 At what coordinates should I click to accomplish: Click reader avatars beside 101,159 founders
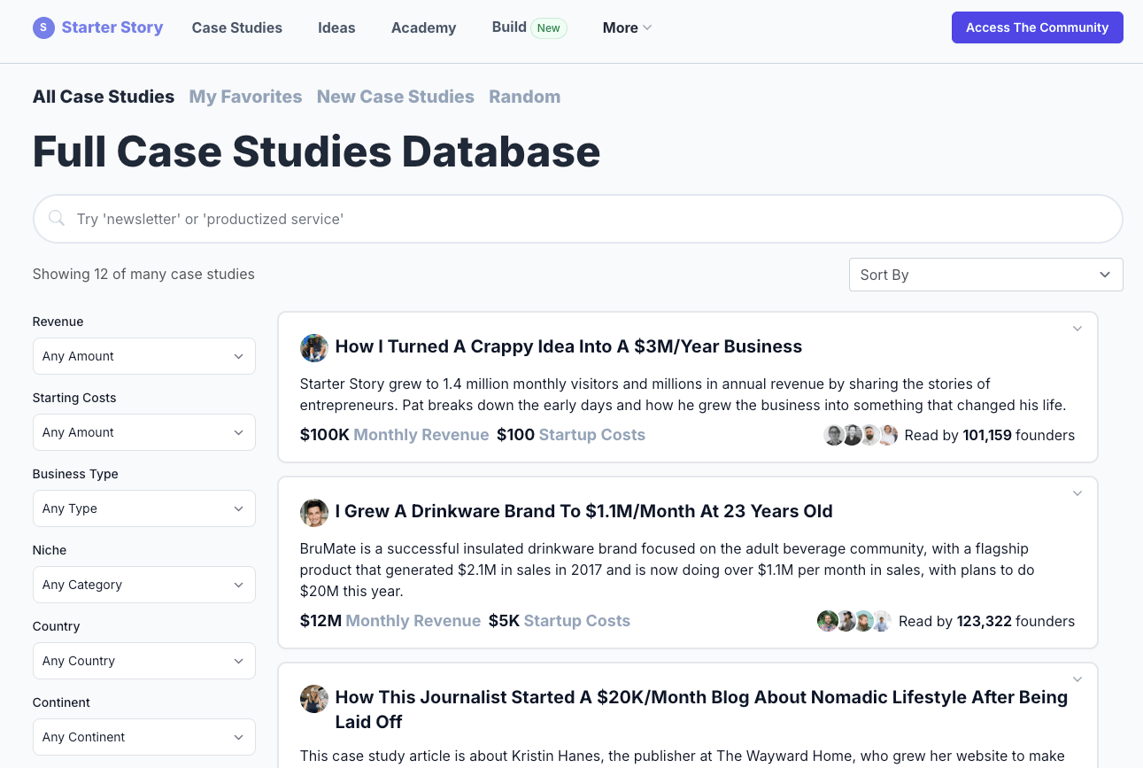860,435
